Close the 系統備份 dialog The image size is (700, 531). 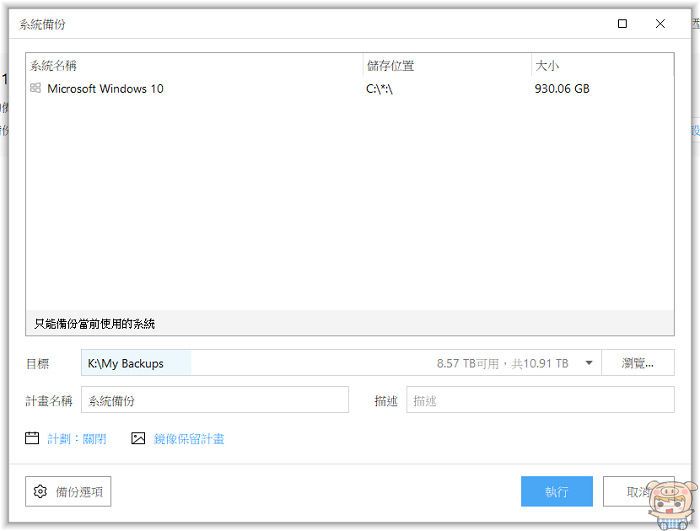pos(660,24)
